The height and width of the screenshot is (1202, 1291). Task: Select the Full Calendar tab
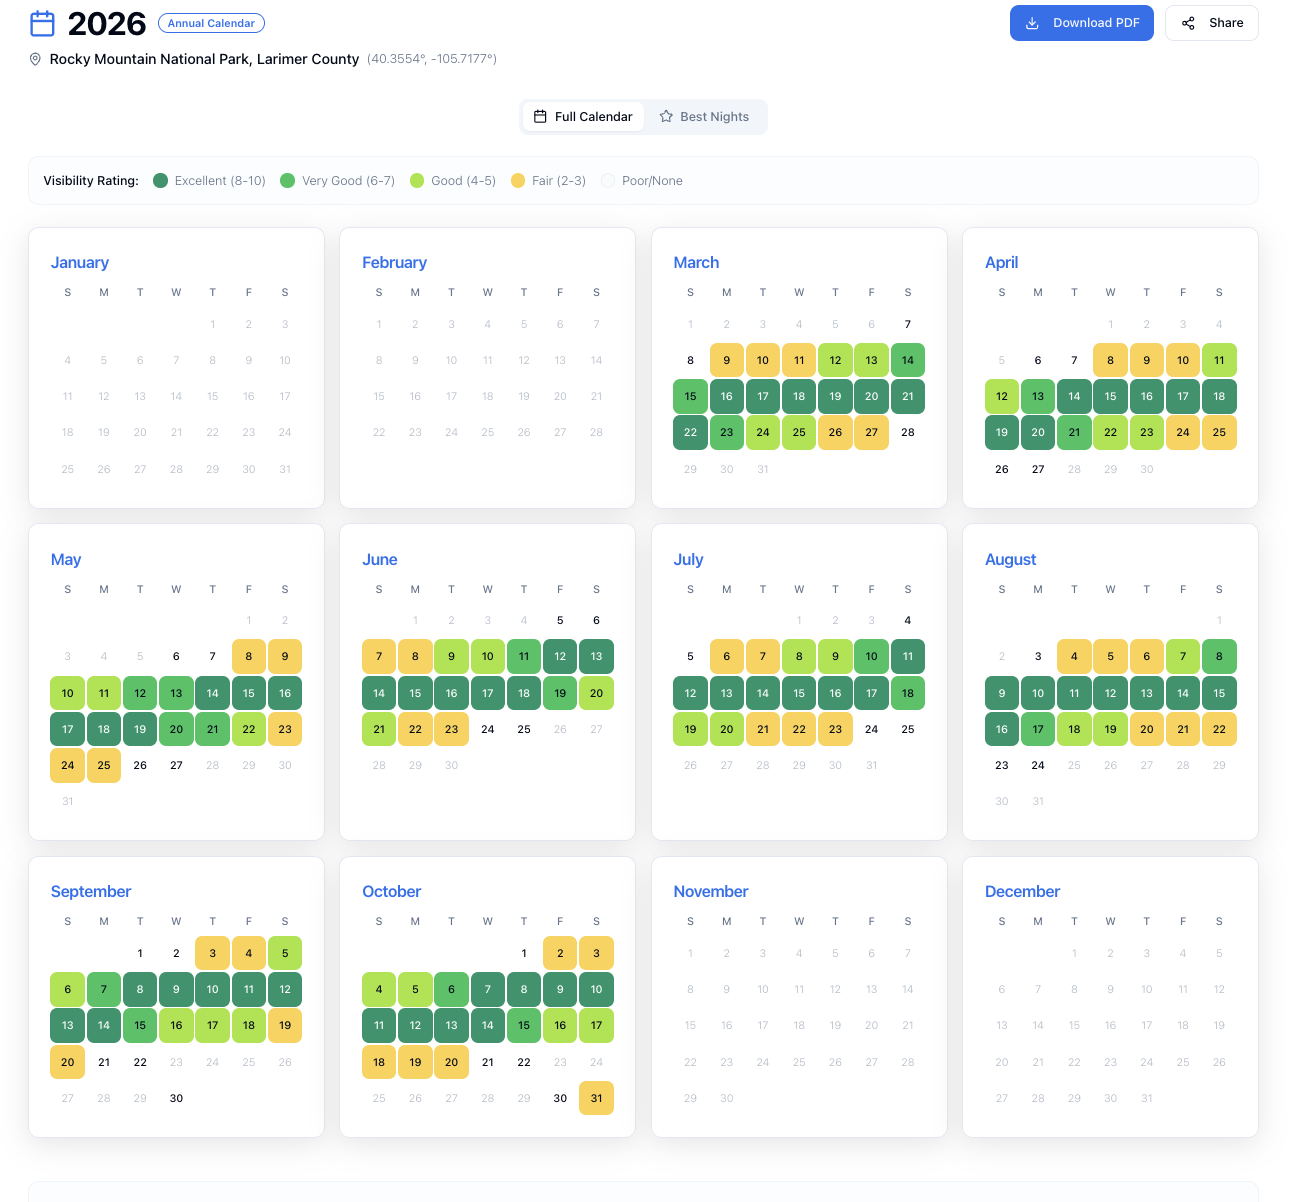point(583,116)
